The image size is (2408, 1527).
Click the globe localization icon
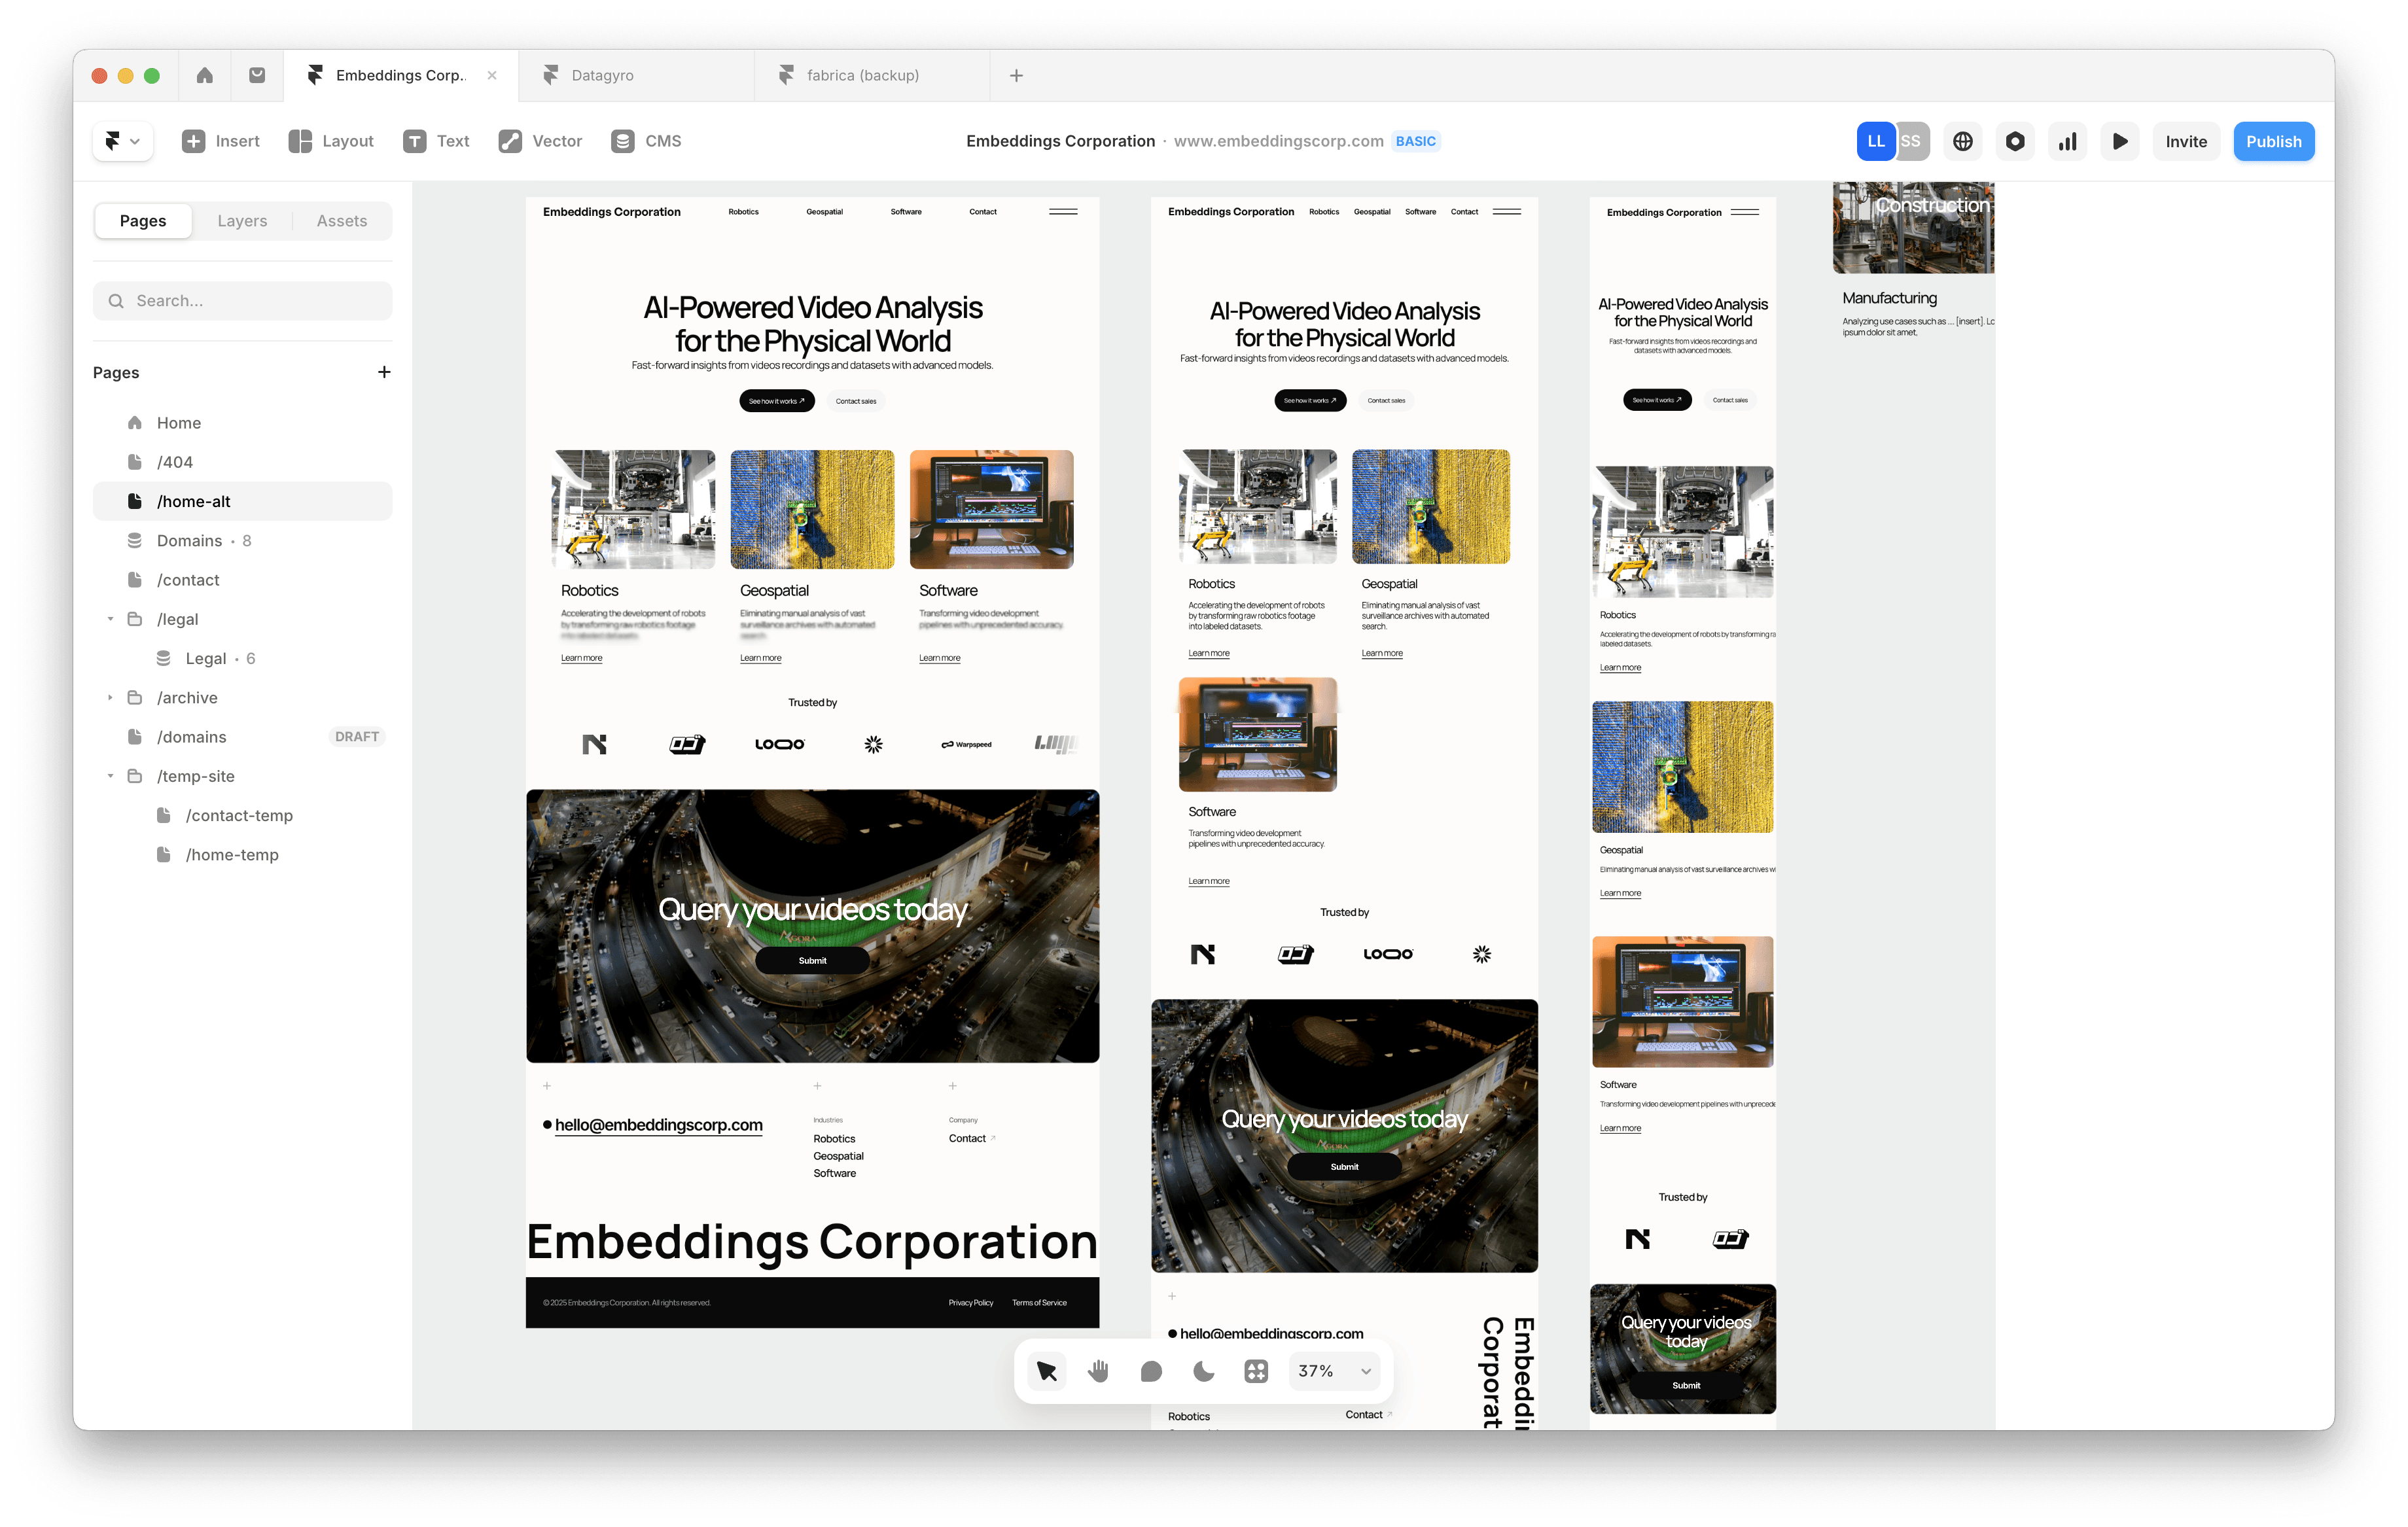(x=1962, y=141)
